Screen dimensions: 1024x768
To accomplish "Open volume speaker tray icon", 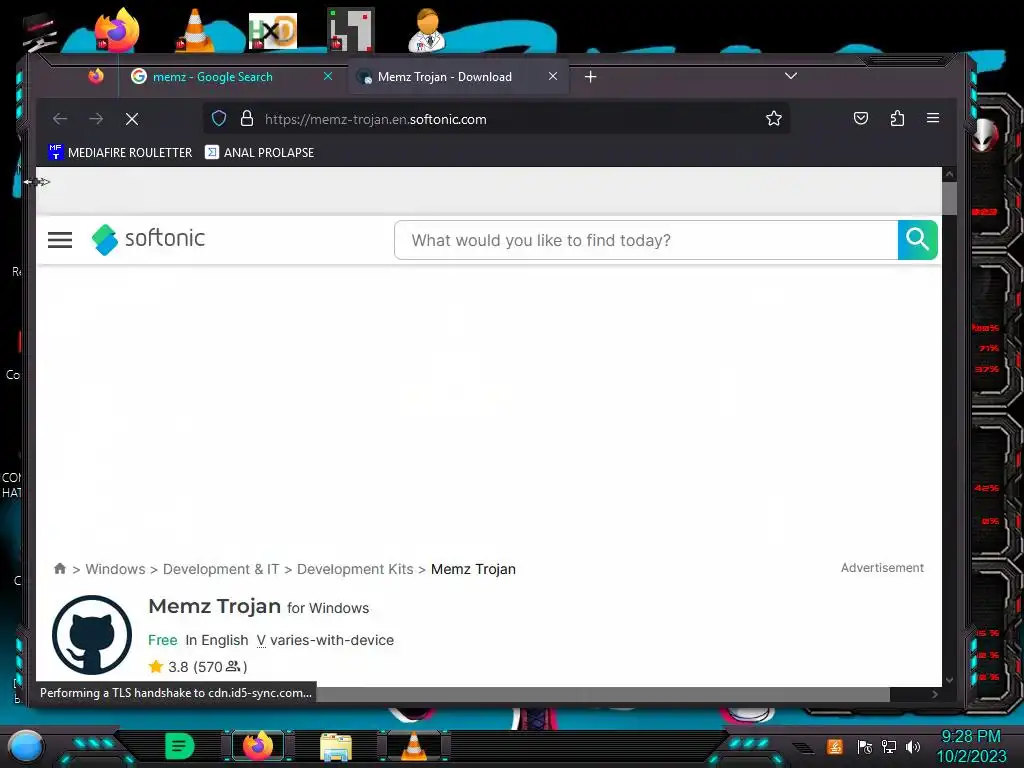I will pyautogui.click(x=913, y=746).
